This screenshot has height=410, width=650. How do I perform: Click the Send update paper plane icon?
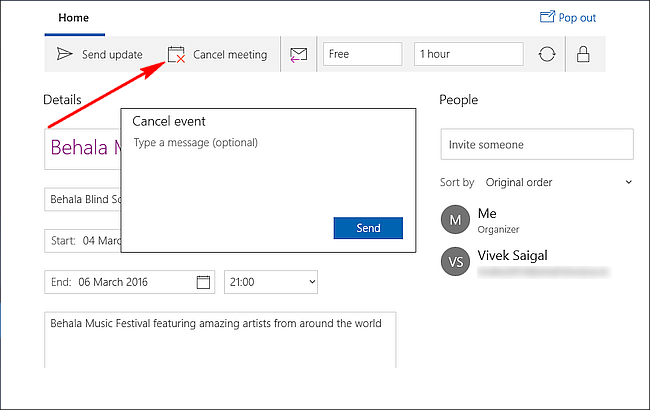[64, 54]
